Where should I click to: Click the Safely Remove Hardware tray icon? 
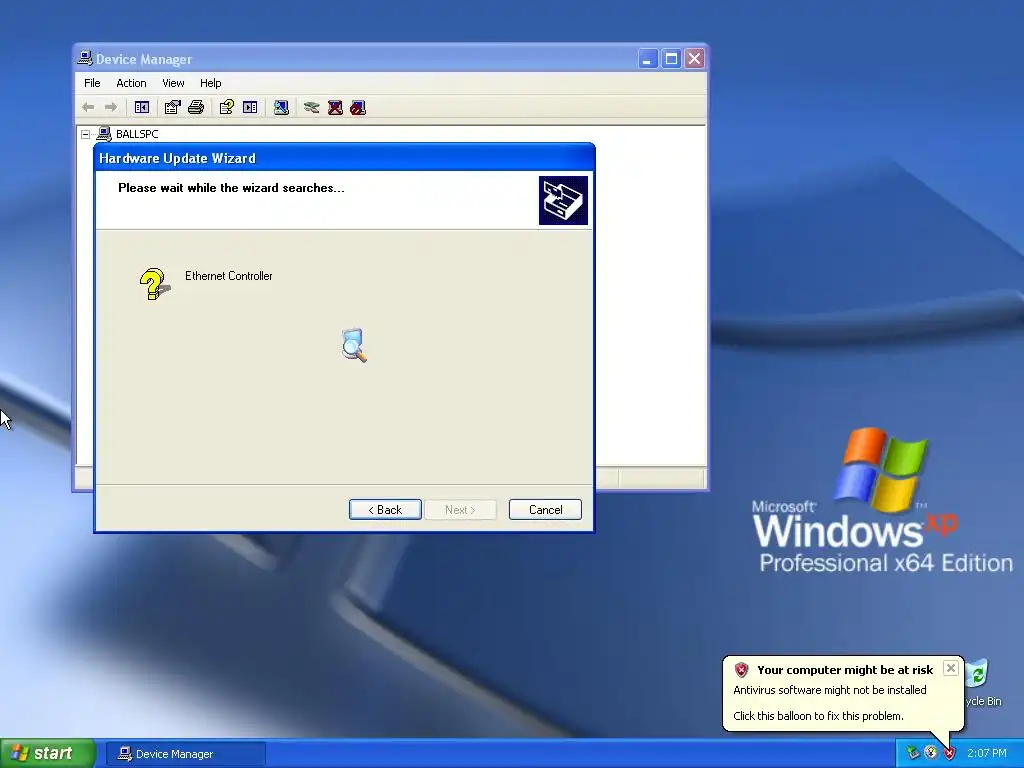coord(913,753)
